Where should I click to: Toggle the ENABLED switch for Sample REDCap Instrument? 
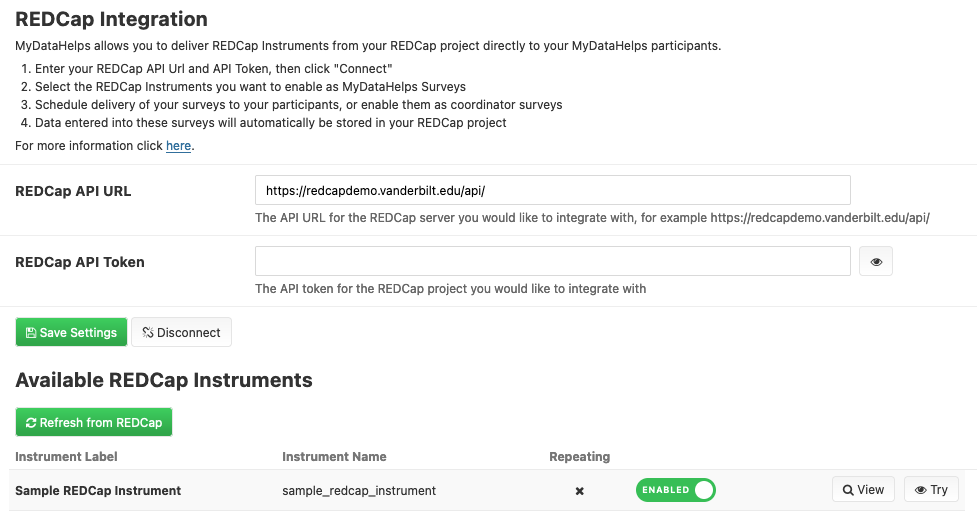[x=676, y=490]
